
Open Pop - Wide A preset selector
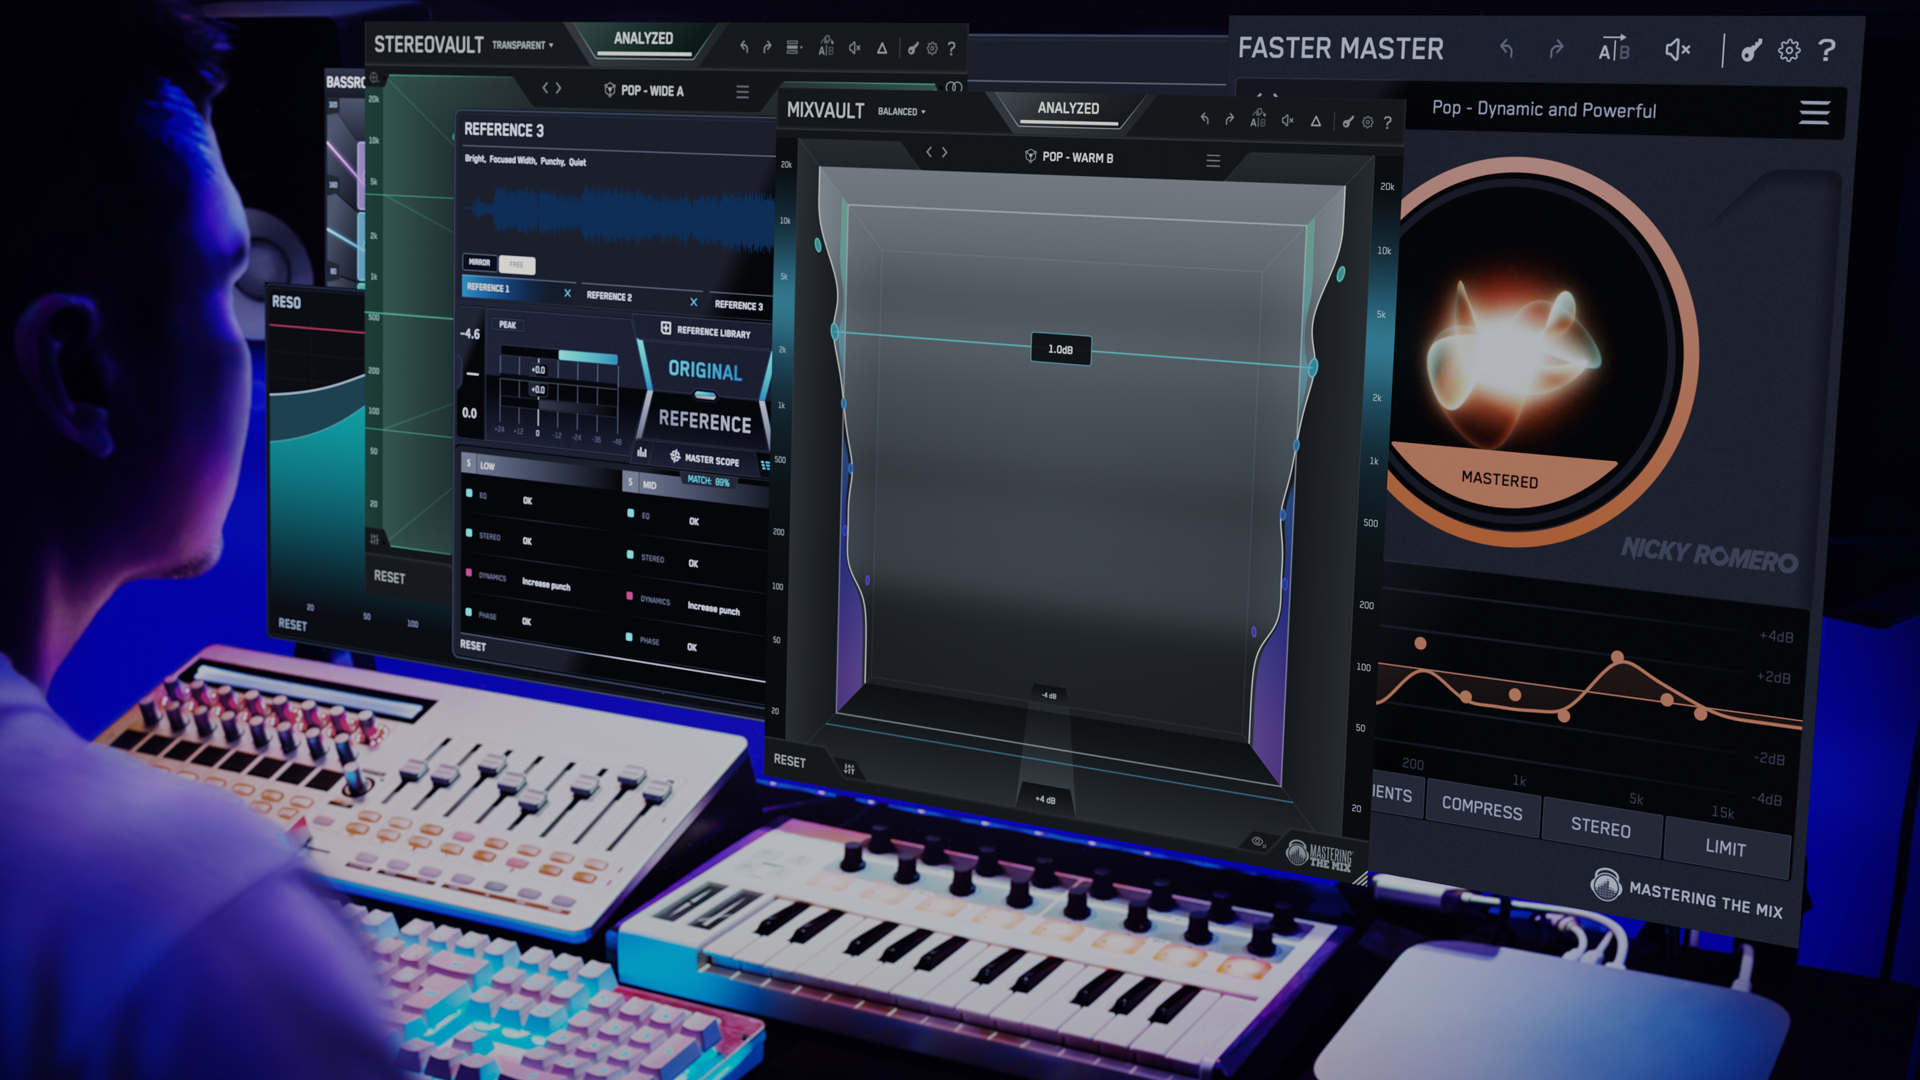645,91
